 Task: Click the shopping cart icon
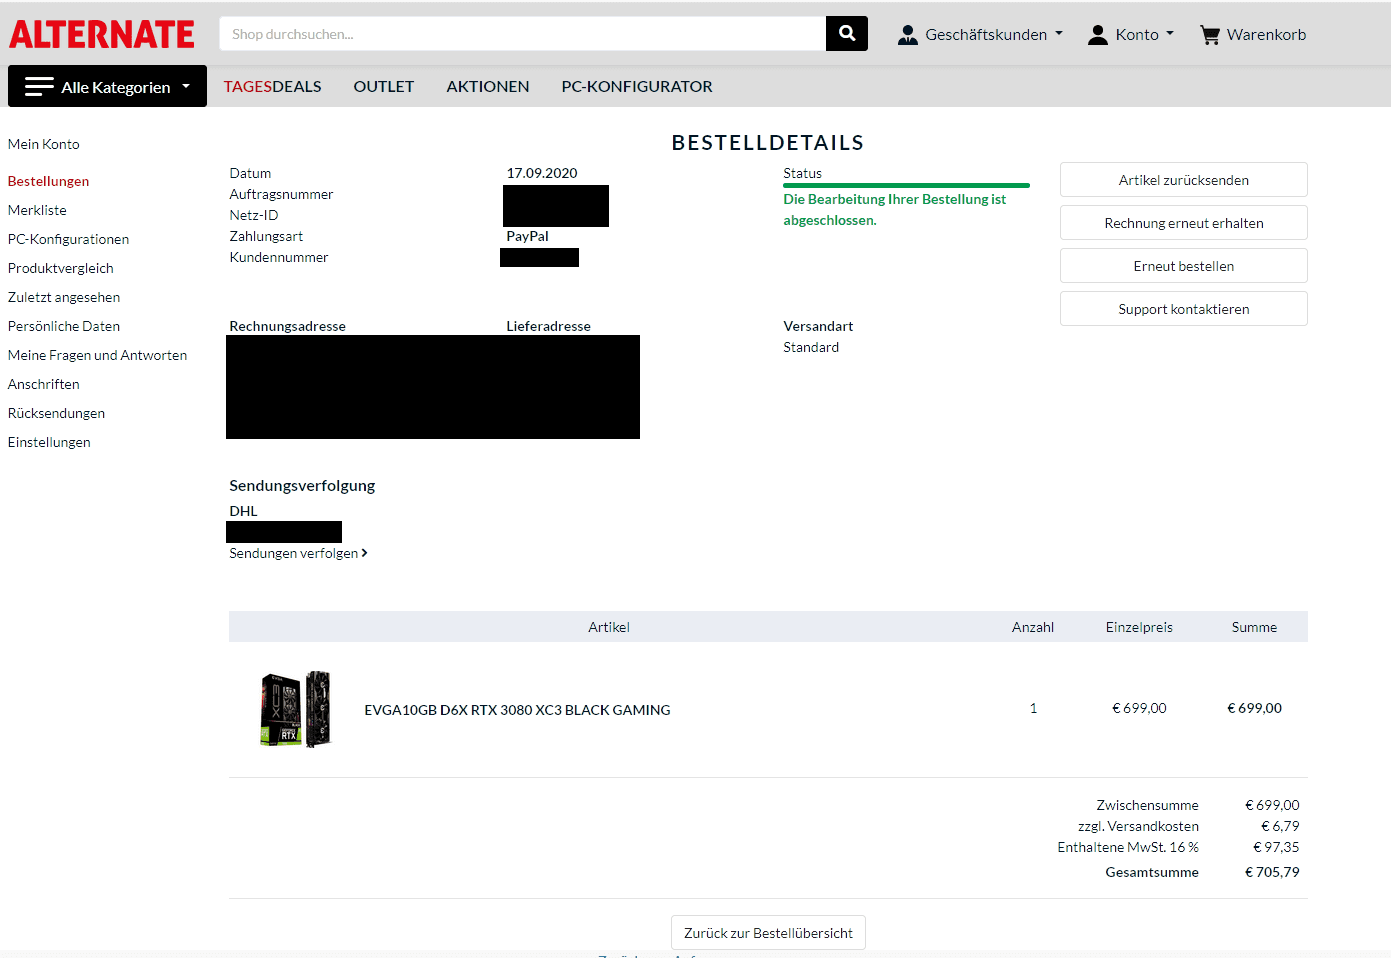(1210, 35)
